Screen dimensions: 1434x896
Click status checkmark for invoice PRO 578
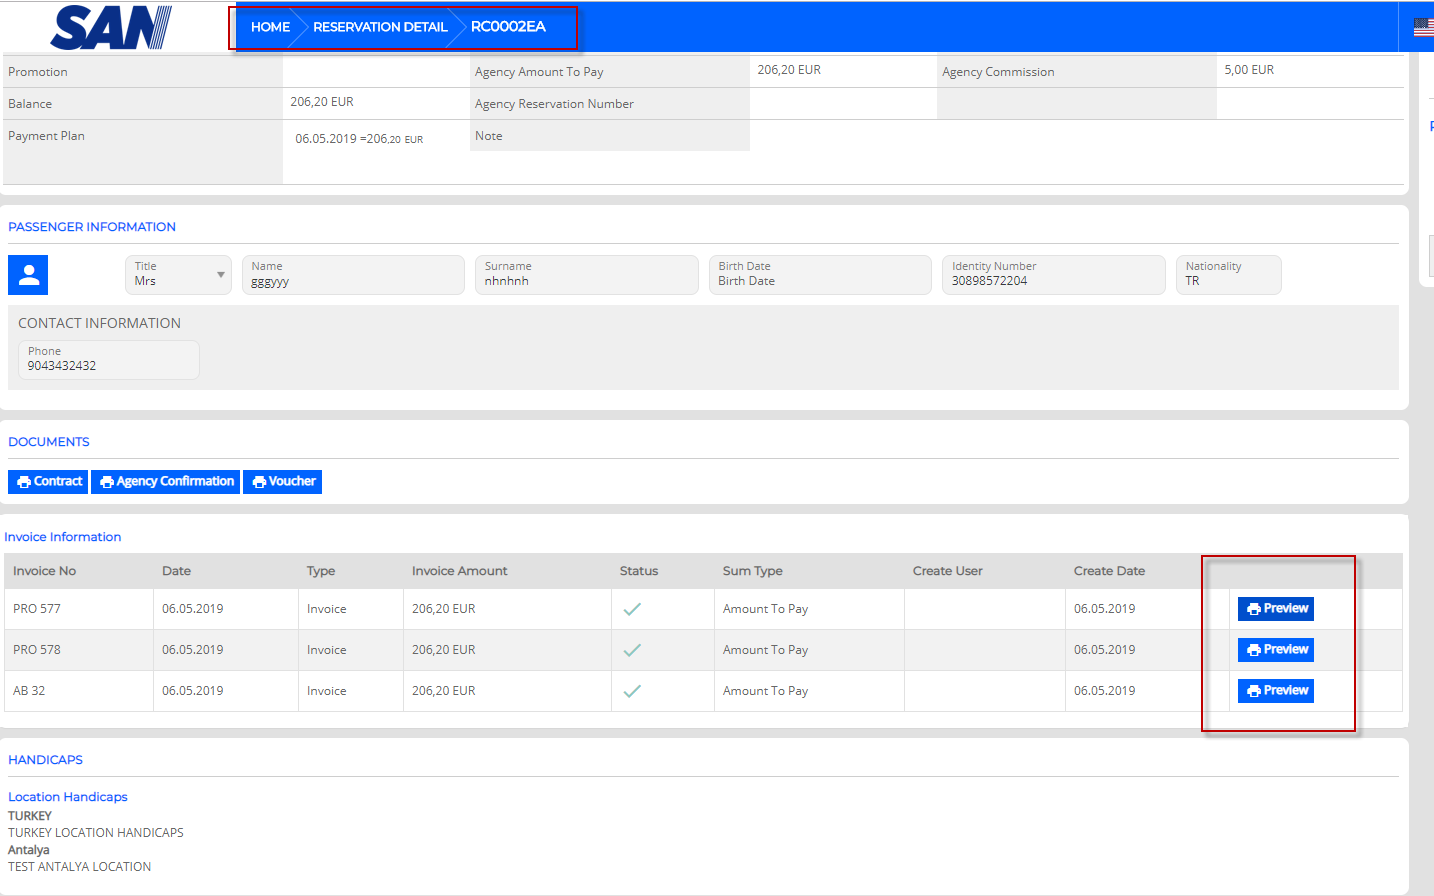tap(632, 650)
